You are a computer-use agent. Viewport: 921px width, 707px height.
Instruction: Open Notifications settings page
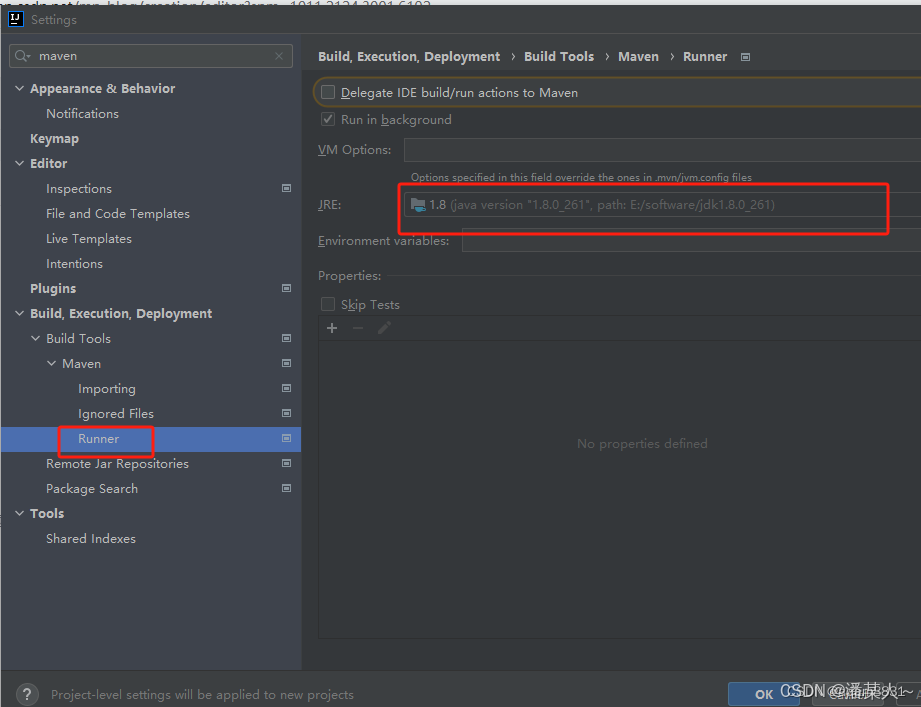click(x=82, y=113)
